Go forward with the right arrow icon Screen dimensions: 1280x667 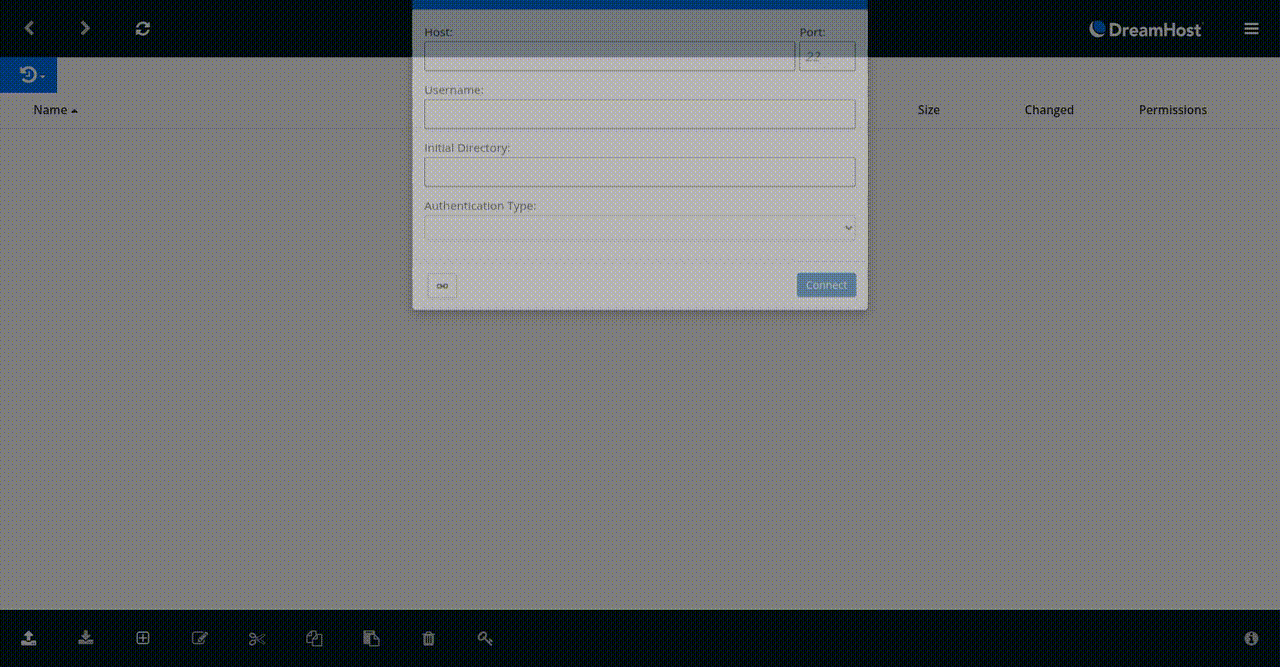(x=85, y=28)
